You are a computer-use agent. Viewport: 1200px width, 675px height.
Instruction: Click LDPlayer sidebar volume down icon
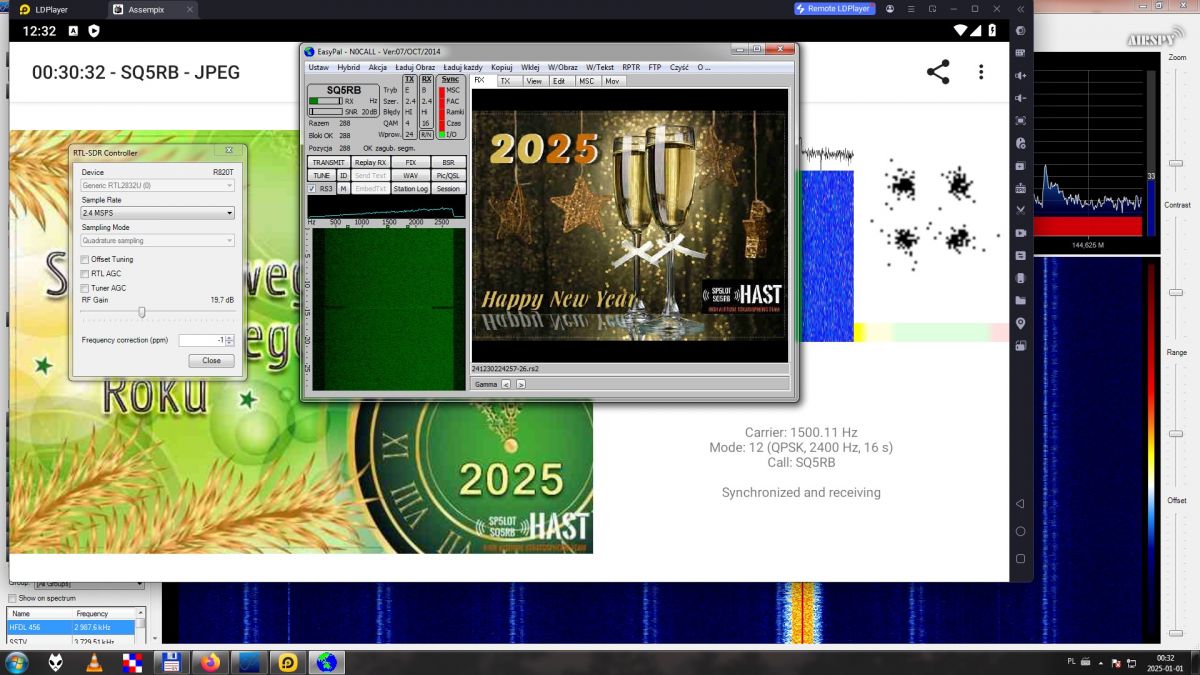click(x=1020, y=98)
